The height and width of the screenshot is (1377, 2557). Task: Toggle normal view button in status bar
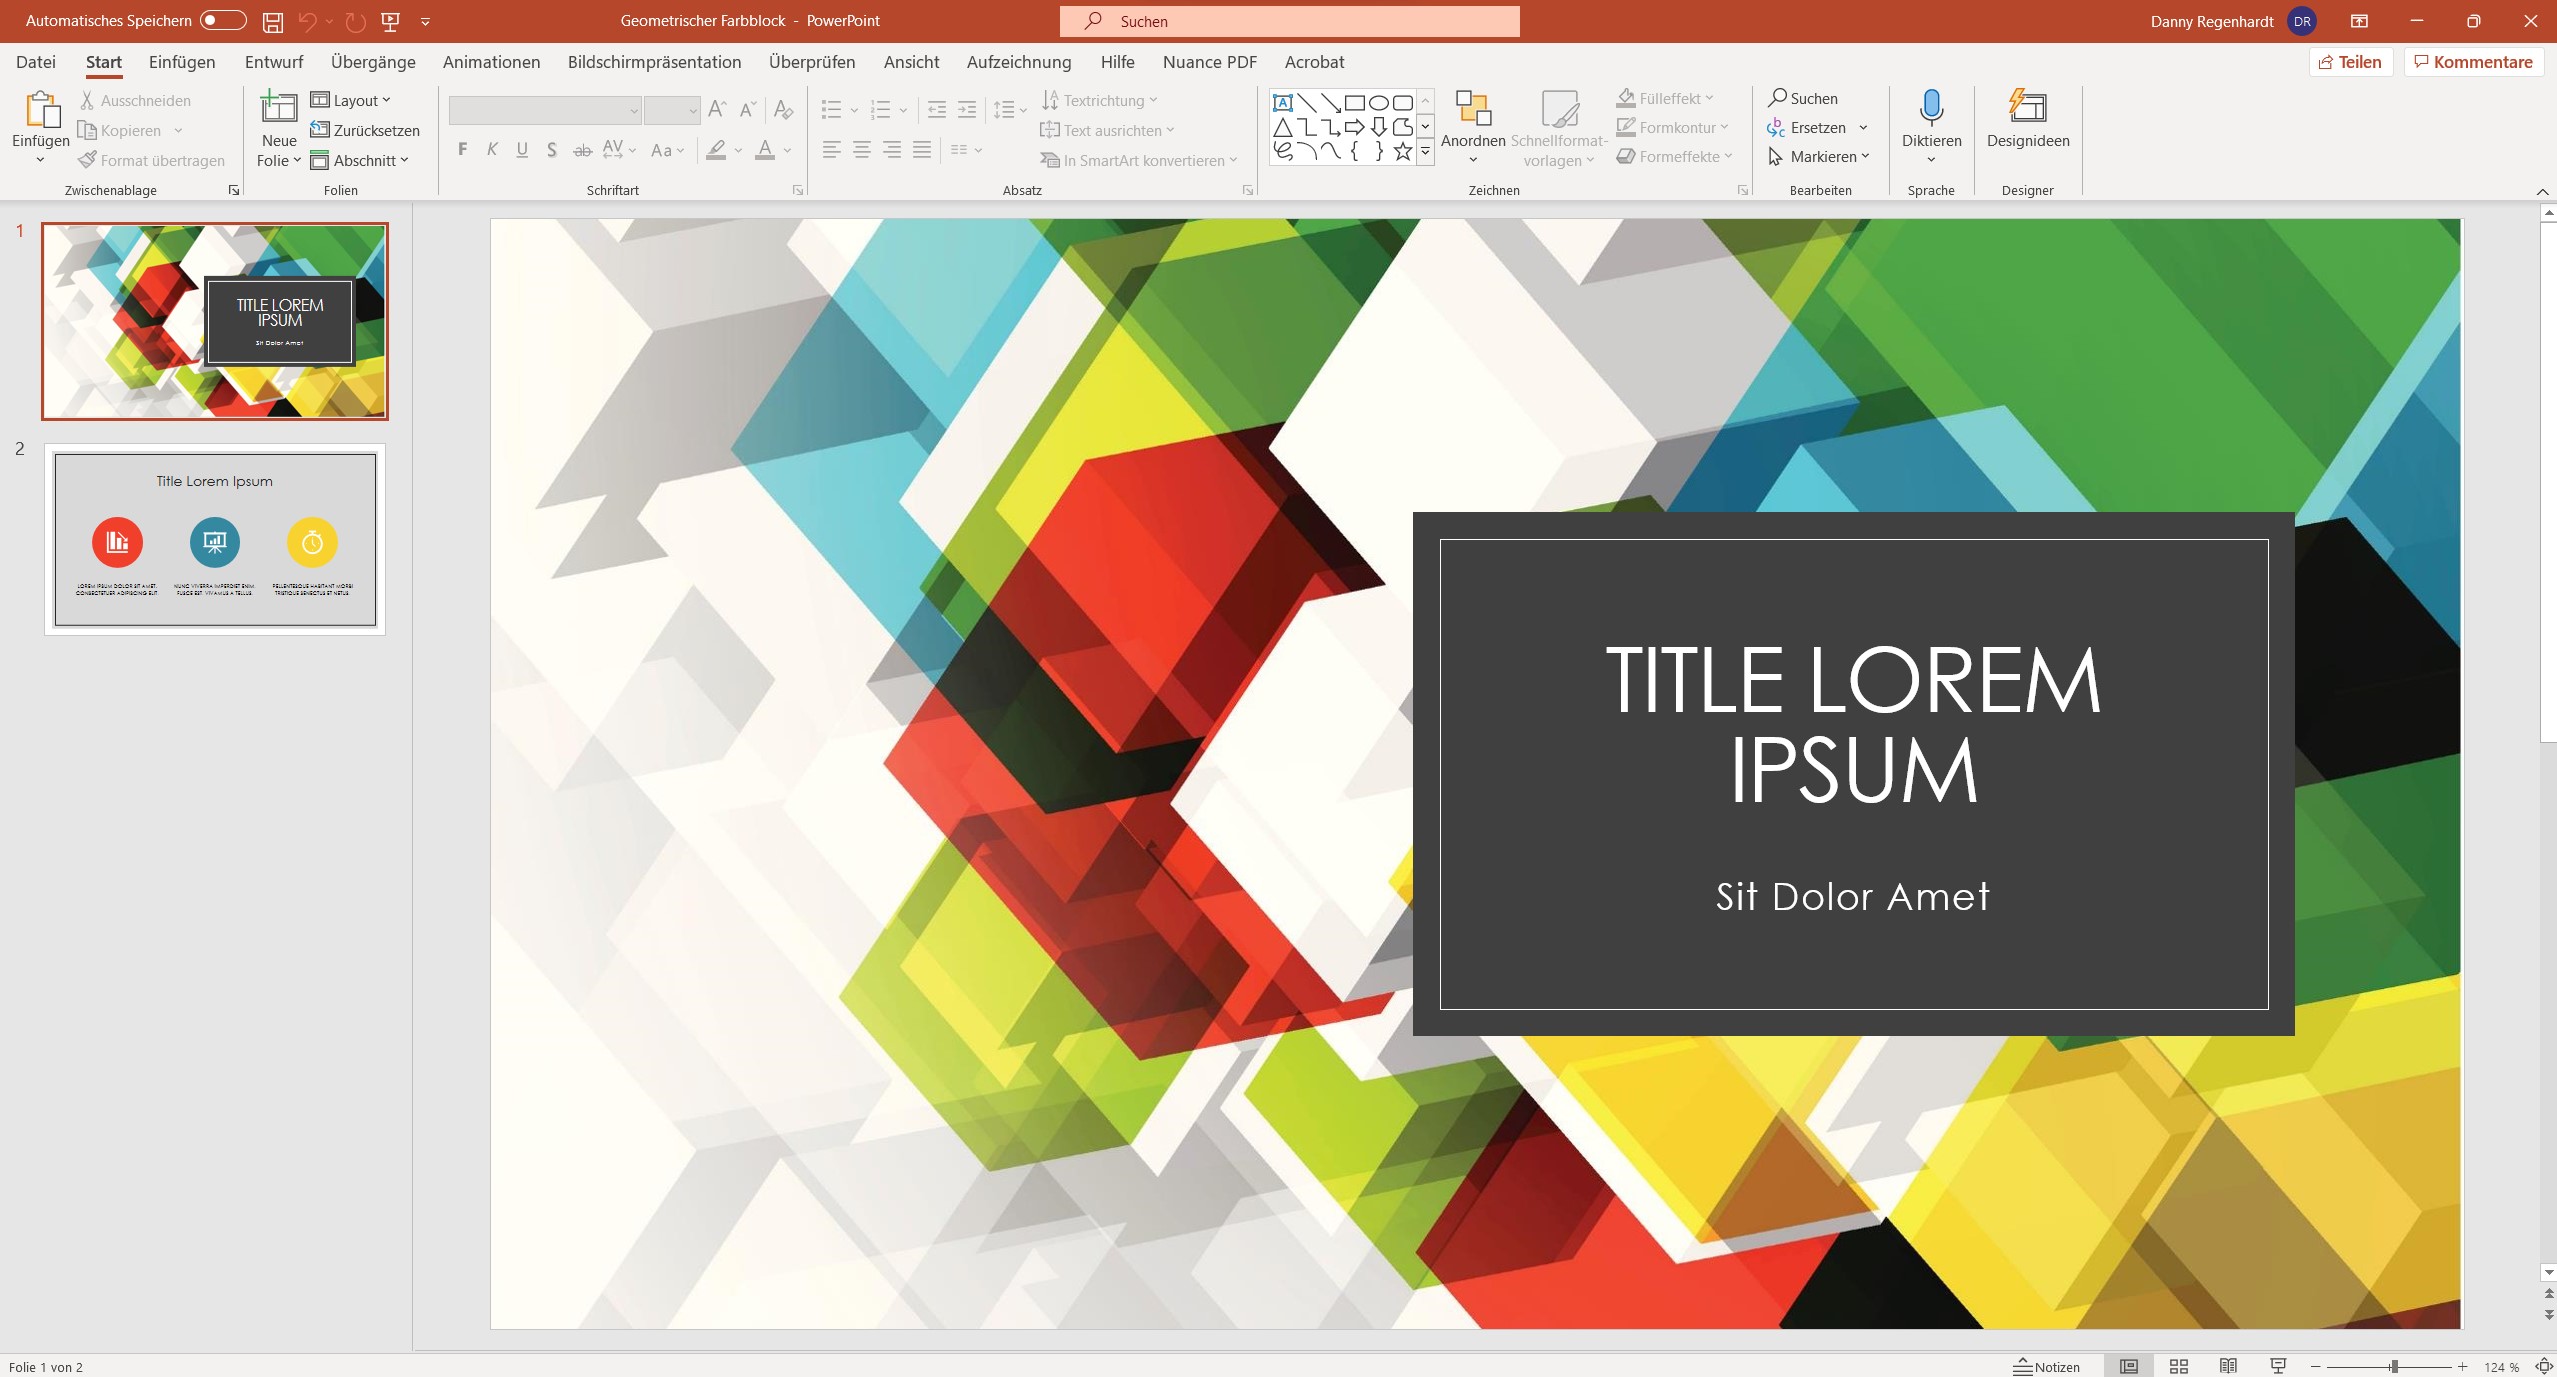(2129, 1366)
